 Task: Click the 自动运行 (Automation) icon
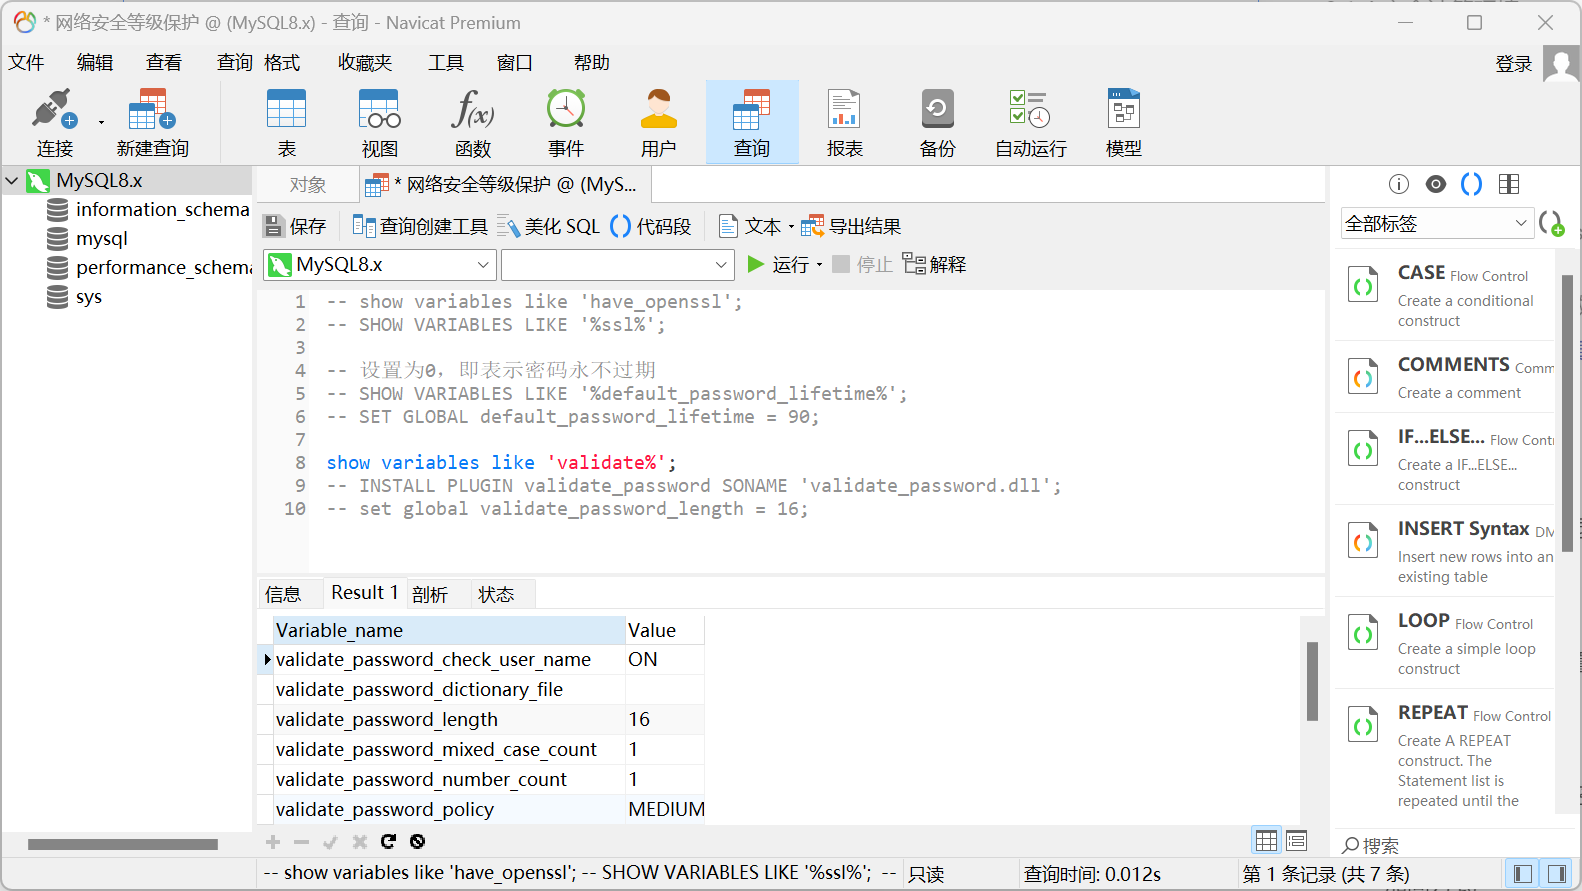click(x=1030, y=121)
